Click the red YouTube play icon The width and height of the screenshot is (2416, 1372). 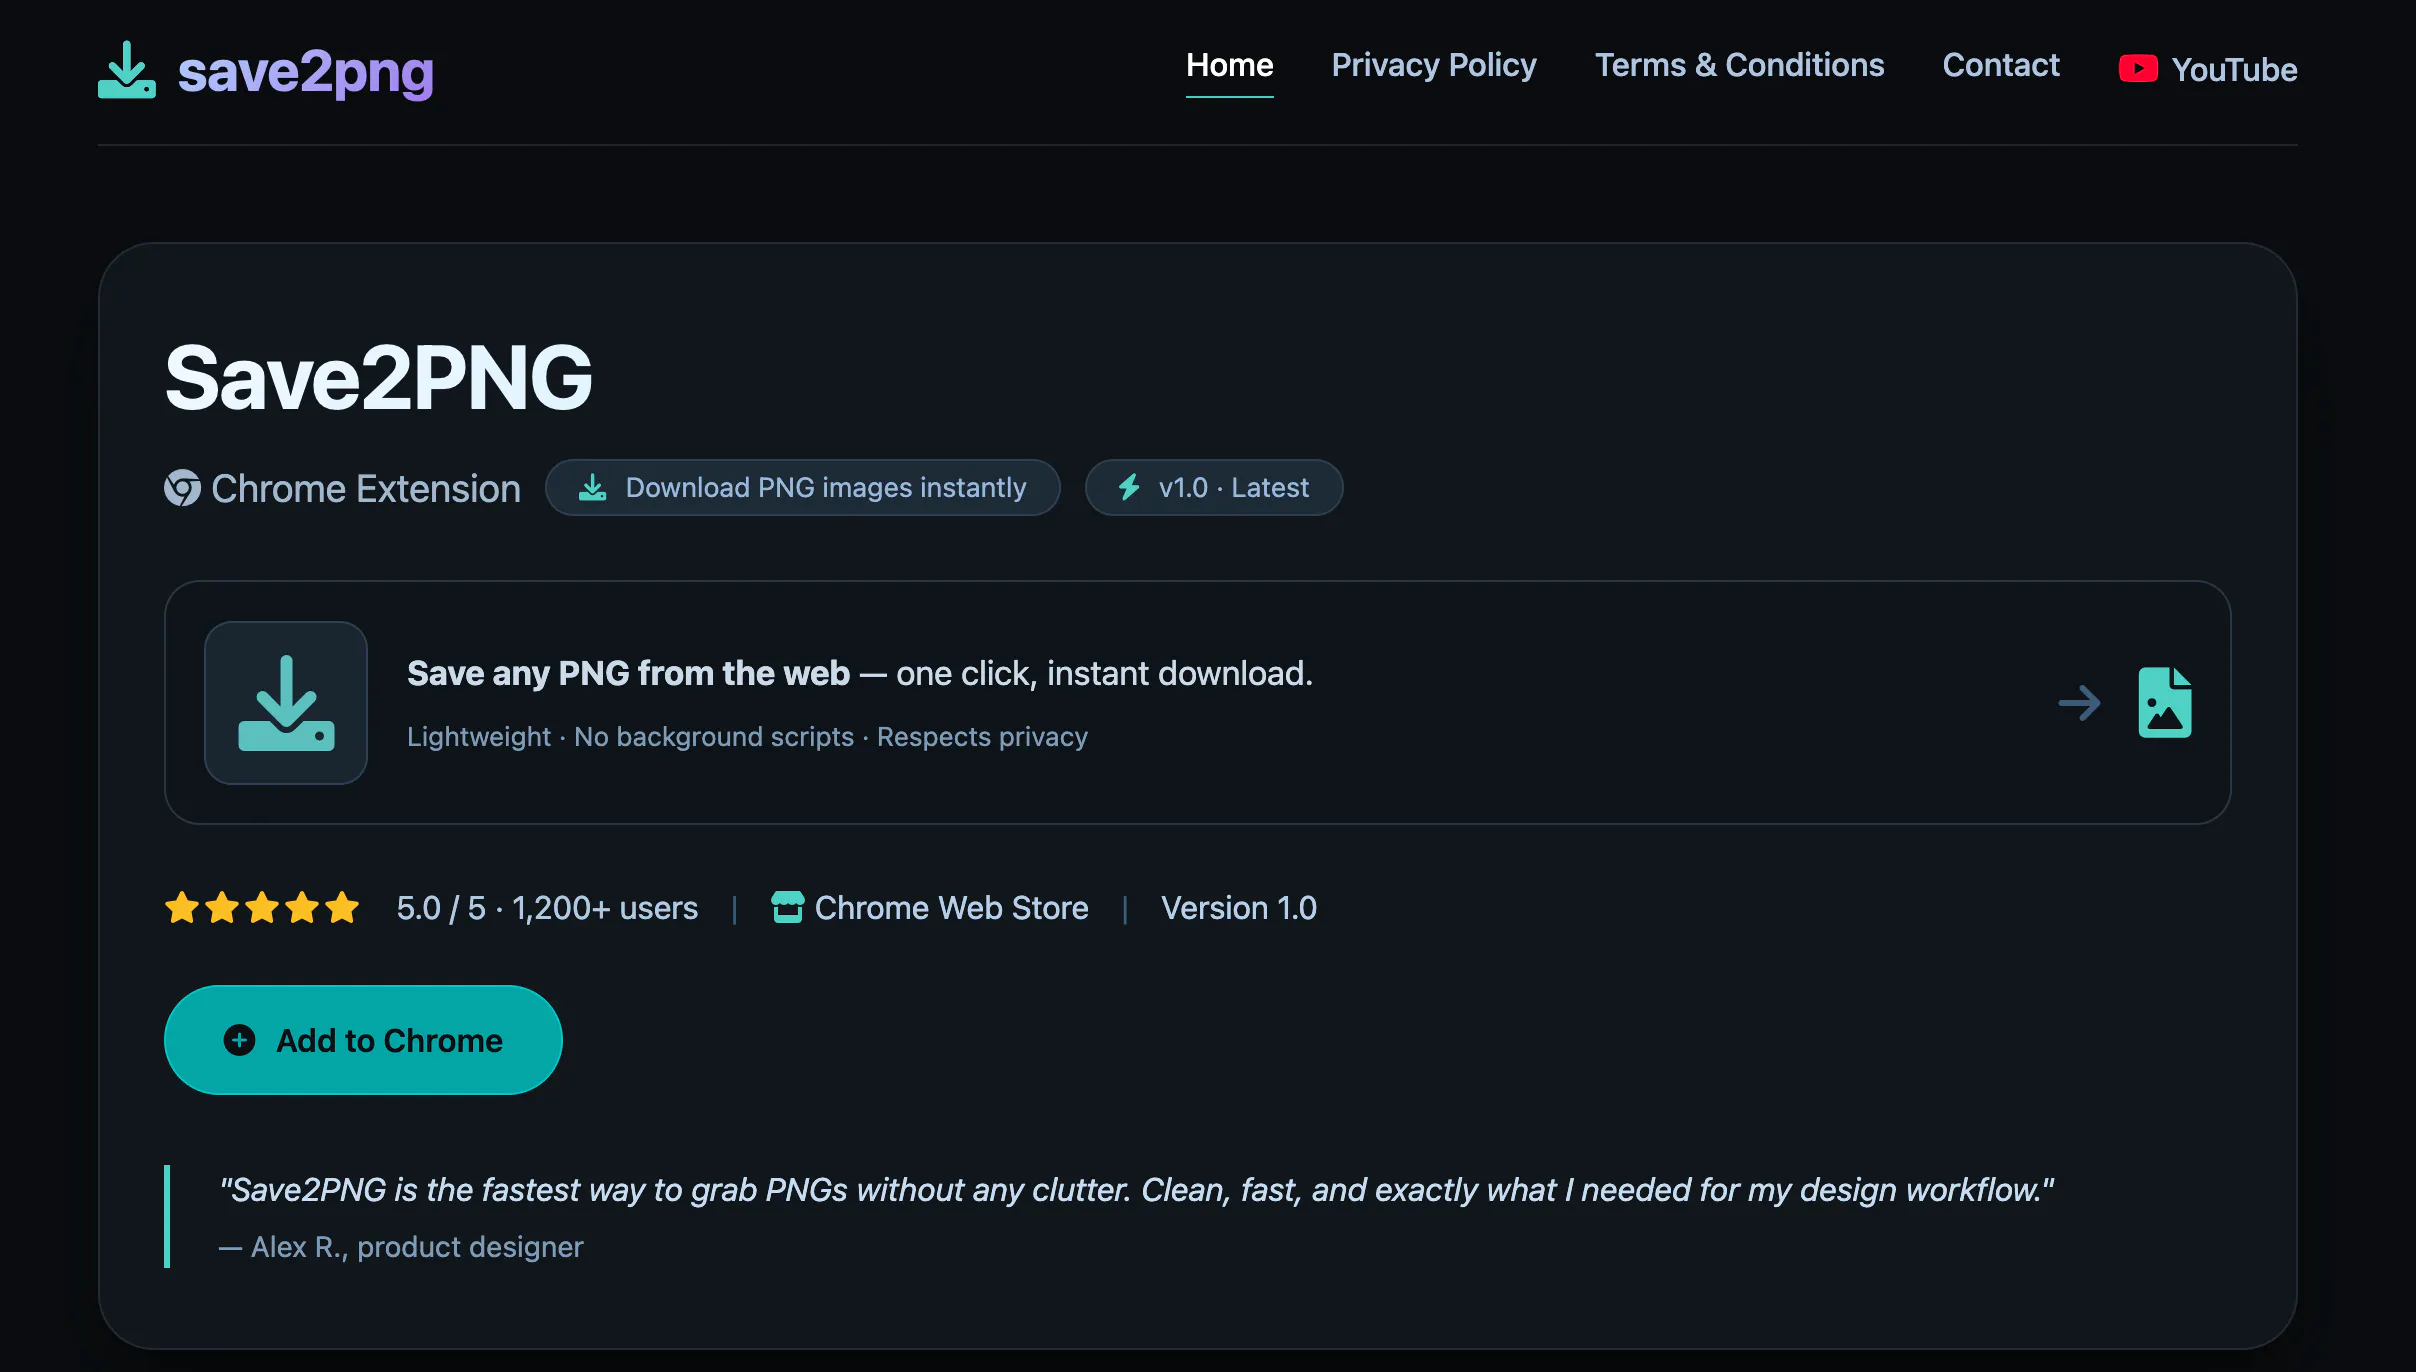(x=2138, y=69)
